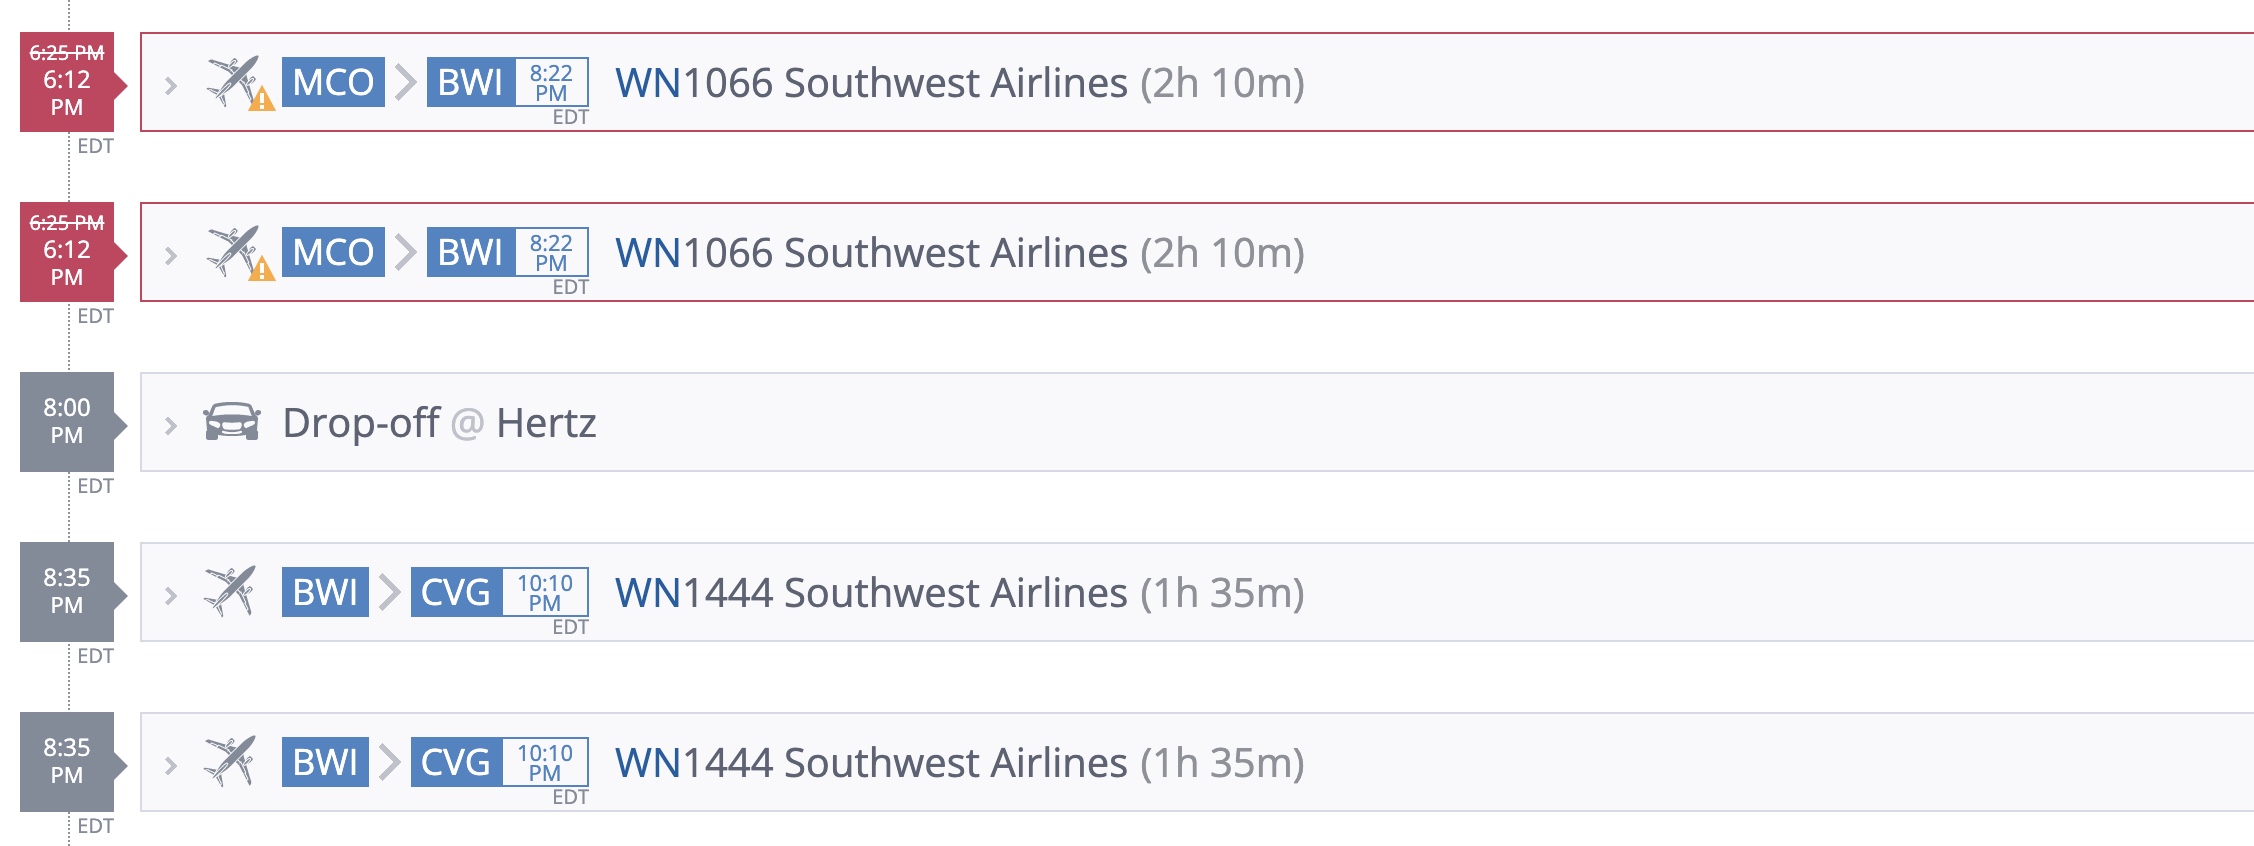
Task: Click the plane warning icon in second WN1066 row
Action: coord(237,252)
